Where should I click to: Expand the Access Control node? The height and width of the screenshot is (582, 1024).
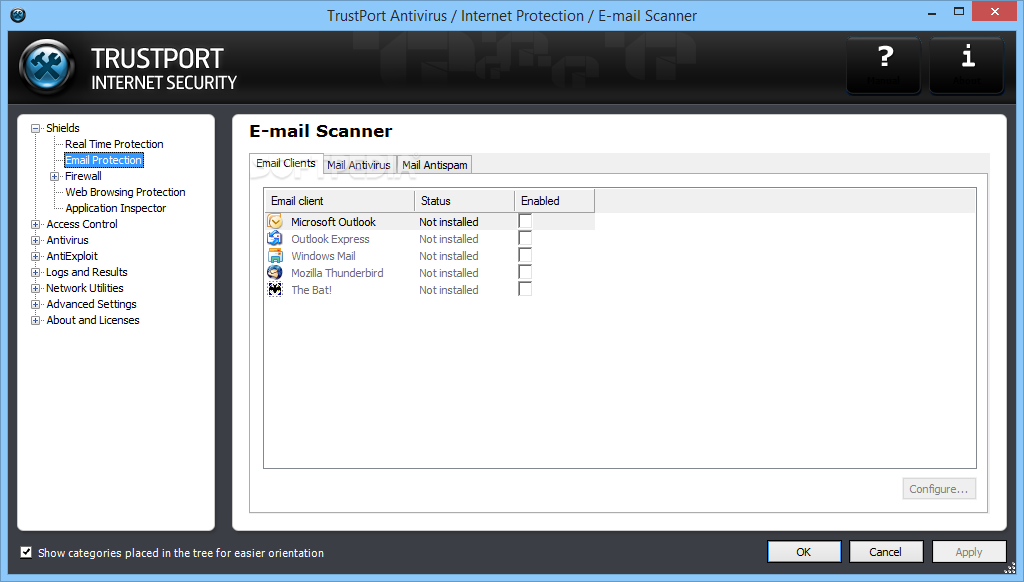(x=36, y=225)
